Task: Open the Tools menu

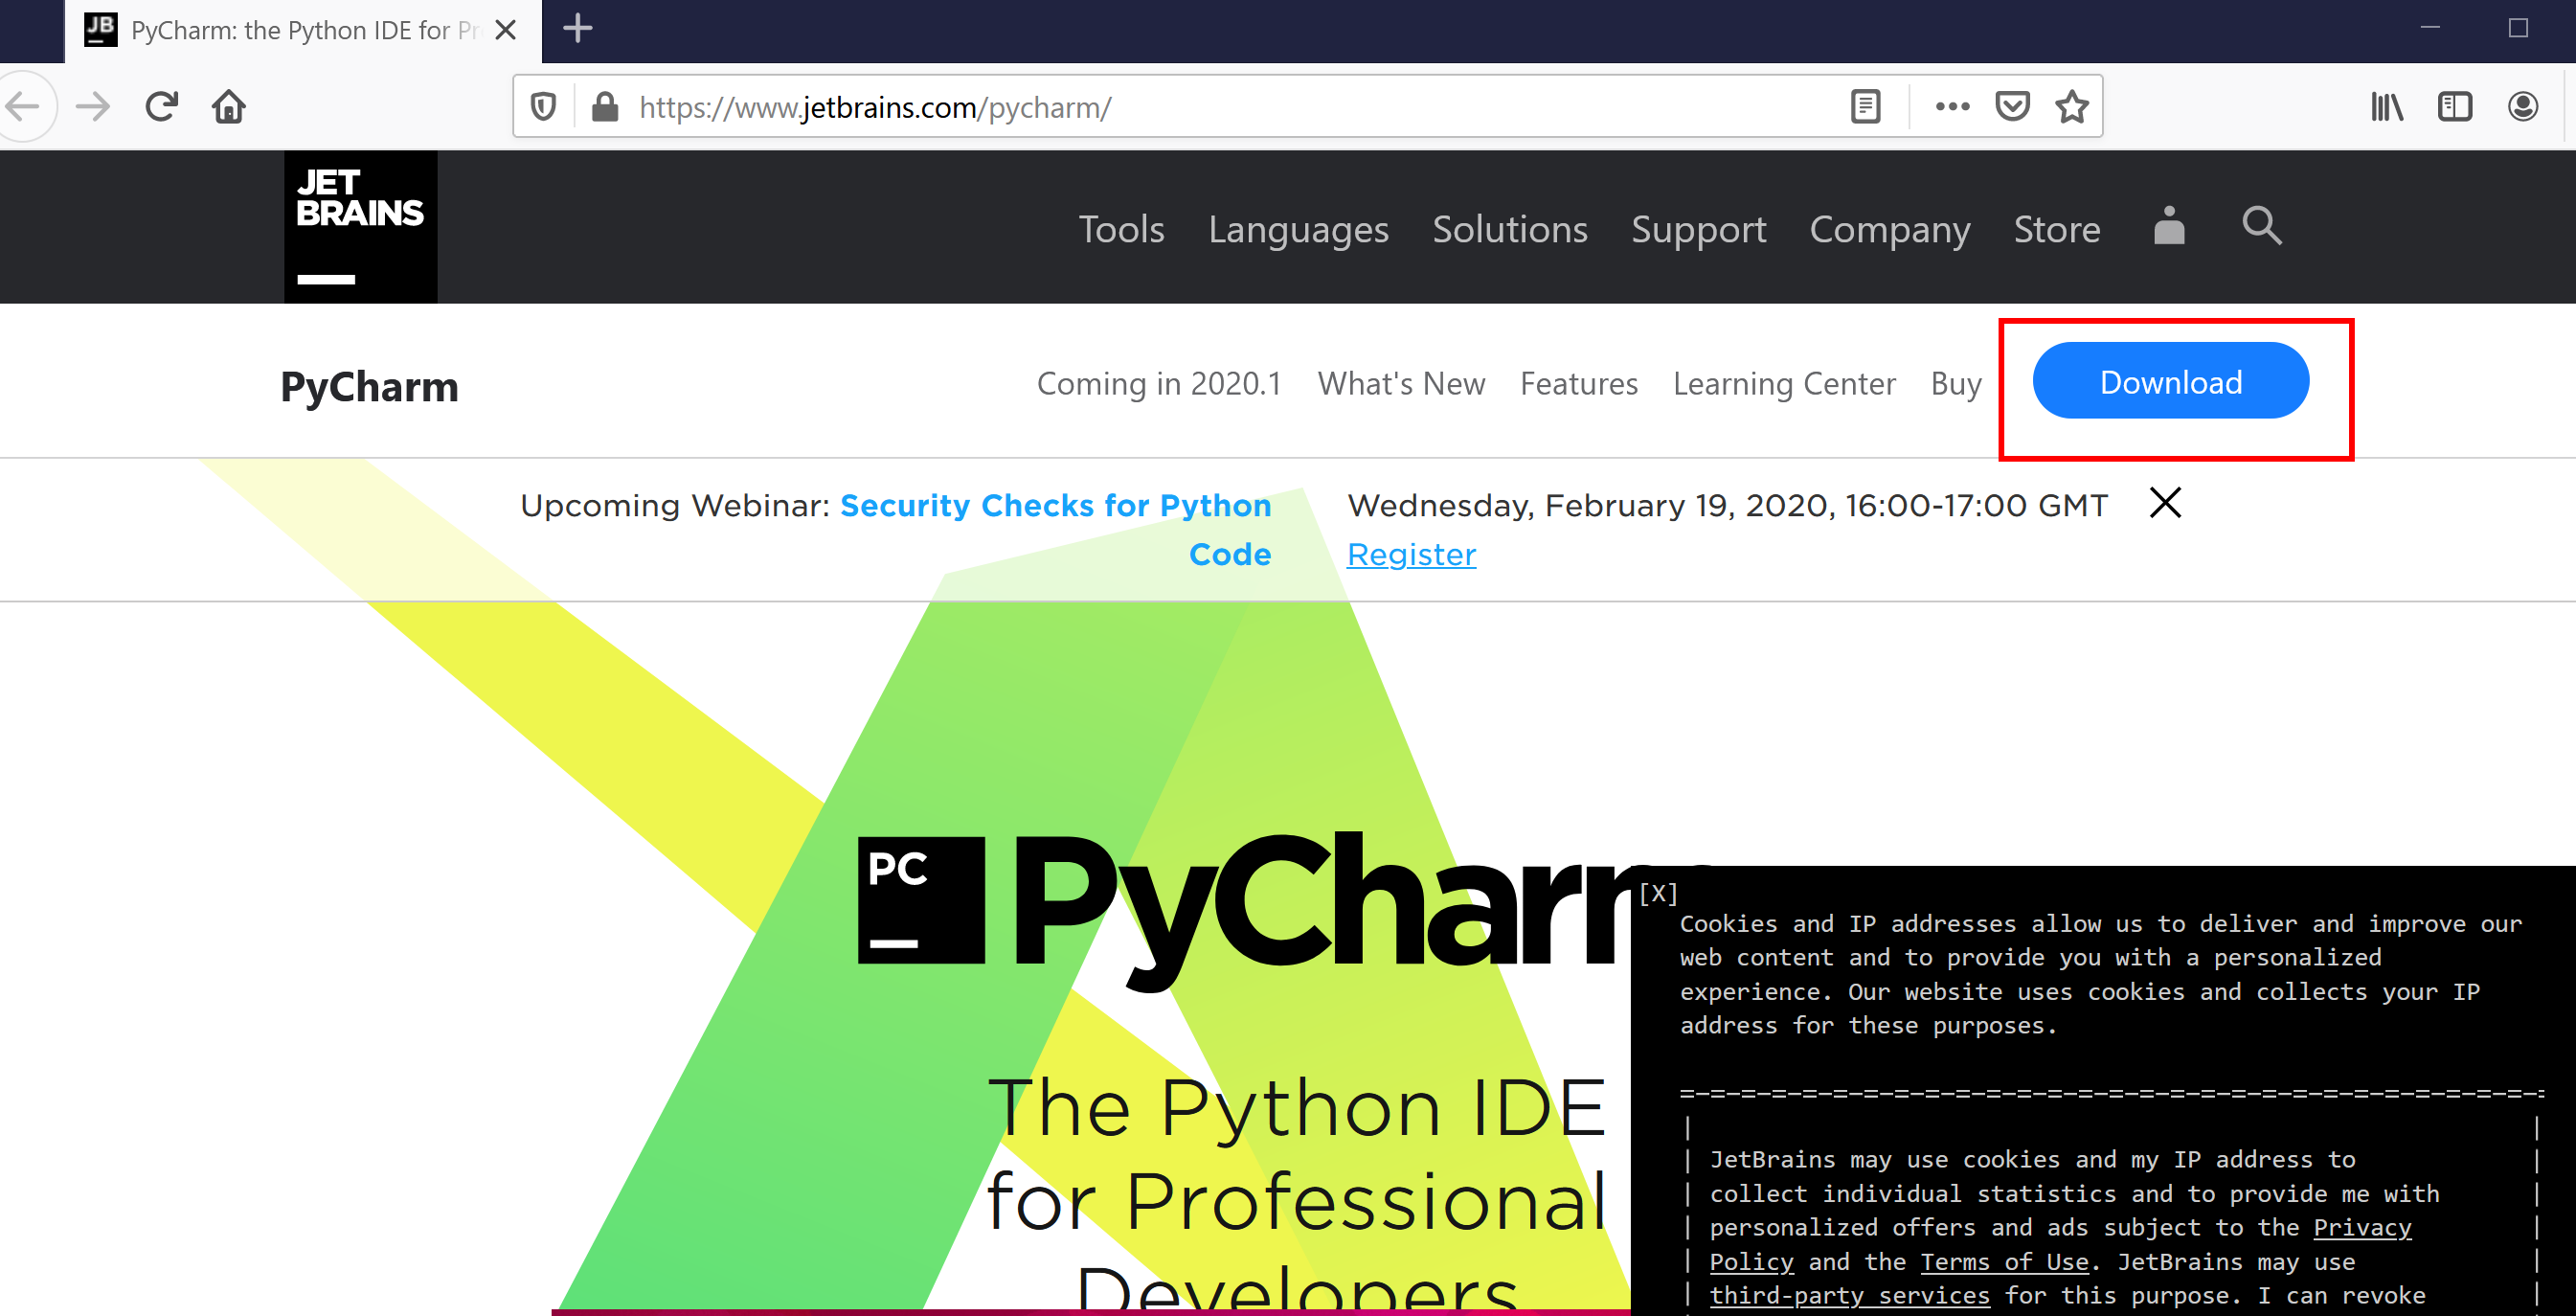Action: point(1121,229)
